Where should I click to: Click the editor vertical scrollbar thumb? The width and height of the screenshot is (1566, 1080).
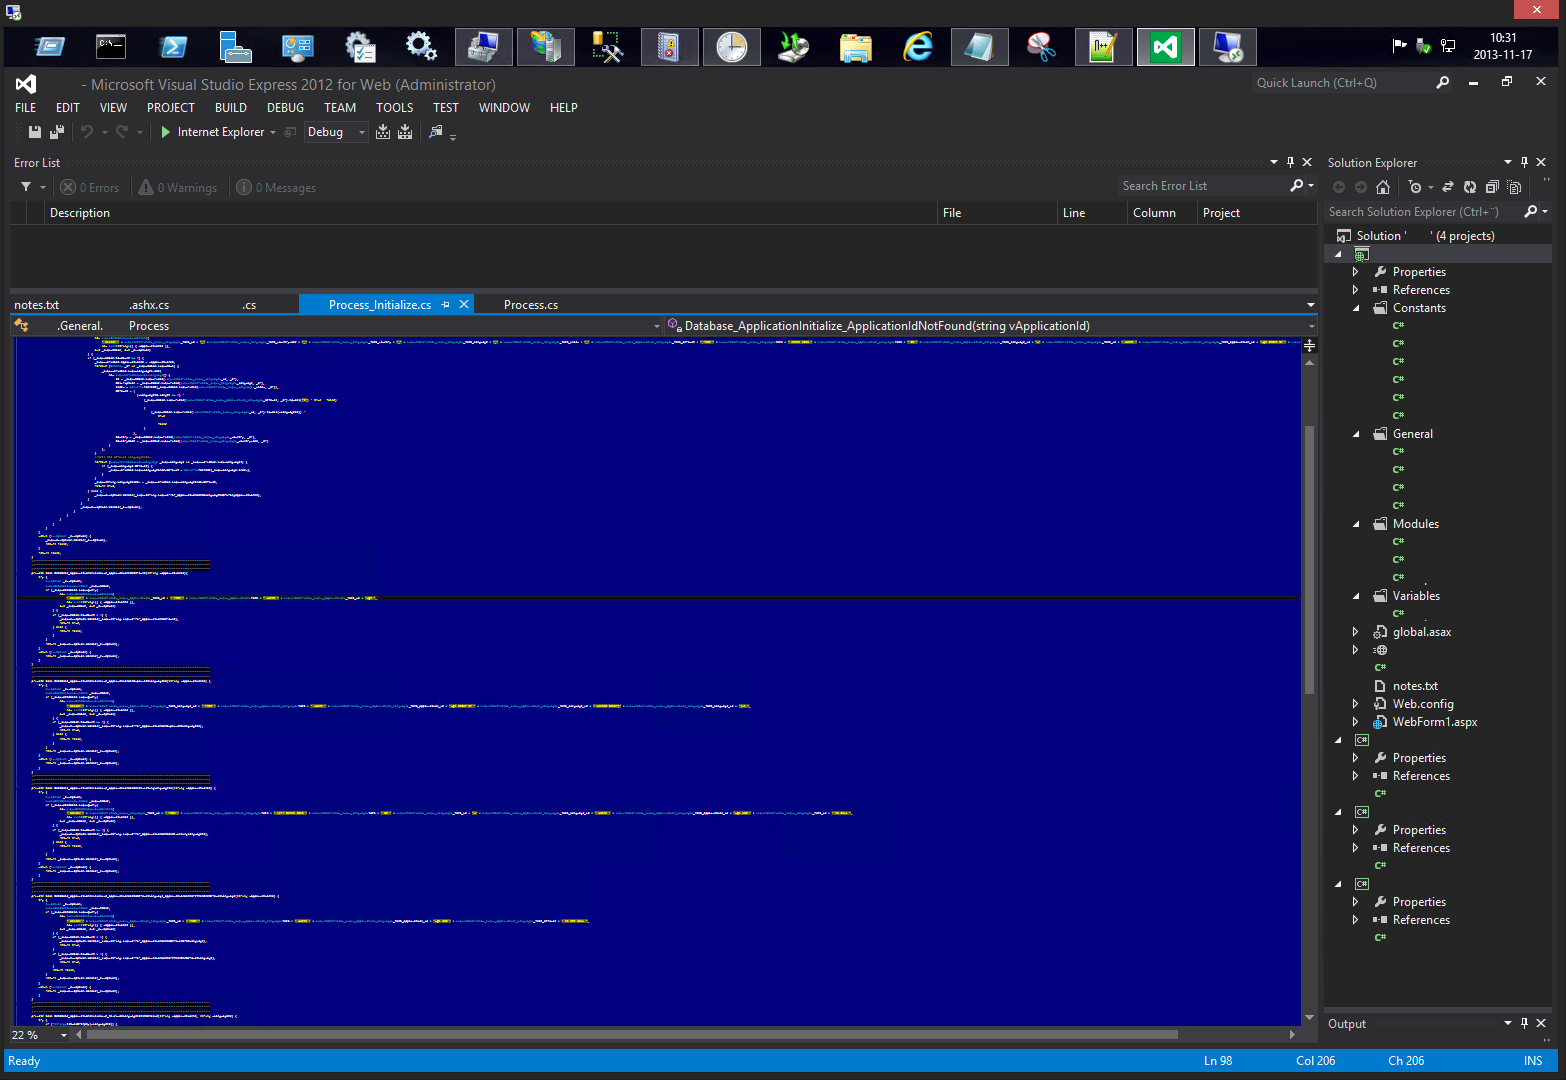(x=1309, y=560)
